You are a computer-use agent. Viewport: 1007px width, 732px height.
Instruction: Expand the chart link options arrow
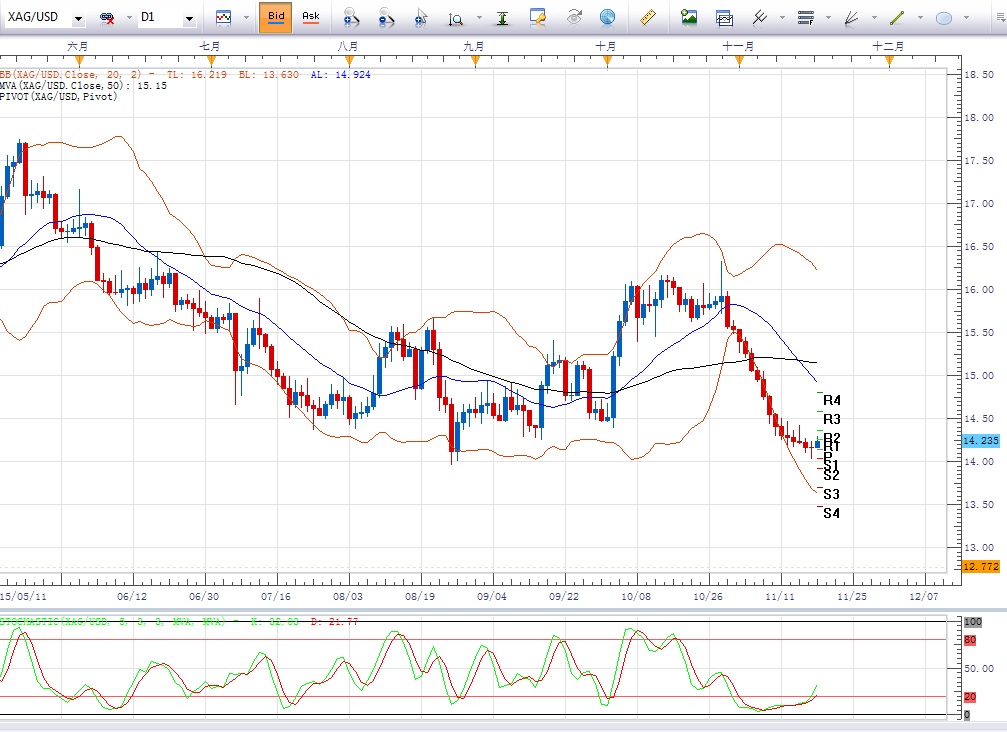(x=129, y=18)
